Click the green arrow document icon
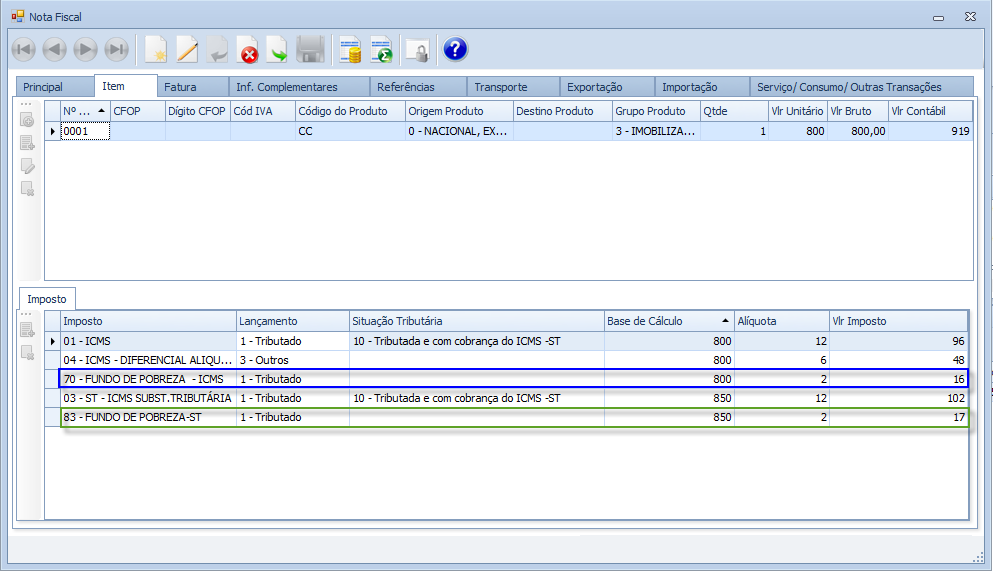The width and height of the screenshot is (993, 571). click(277, 49)
